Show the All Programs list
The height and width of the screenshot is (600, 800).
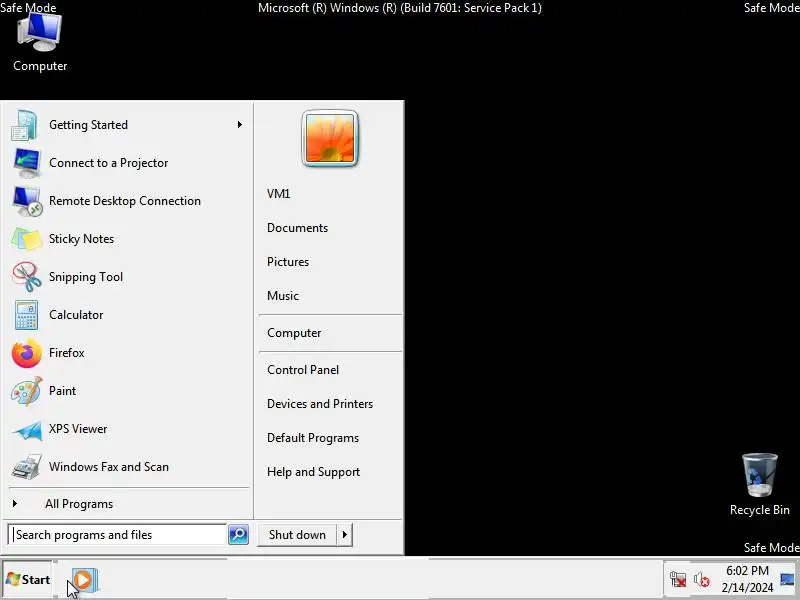point(79,504)
